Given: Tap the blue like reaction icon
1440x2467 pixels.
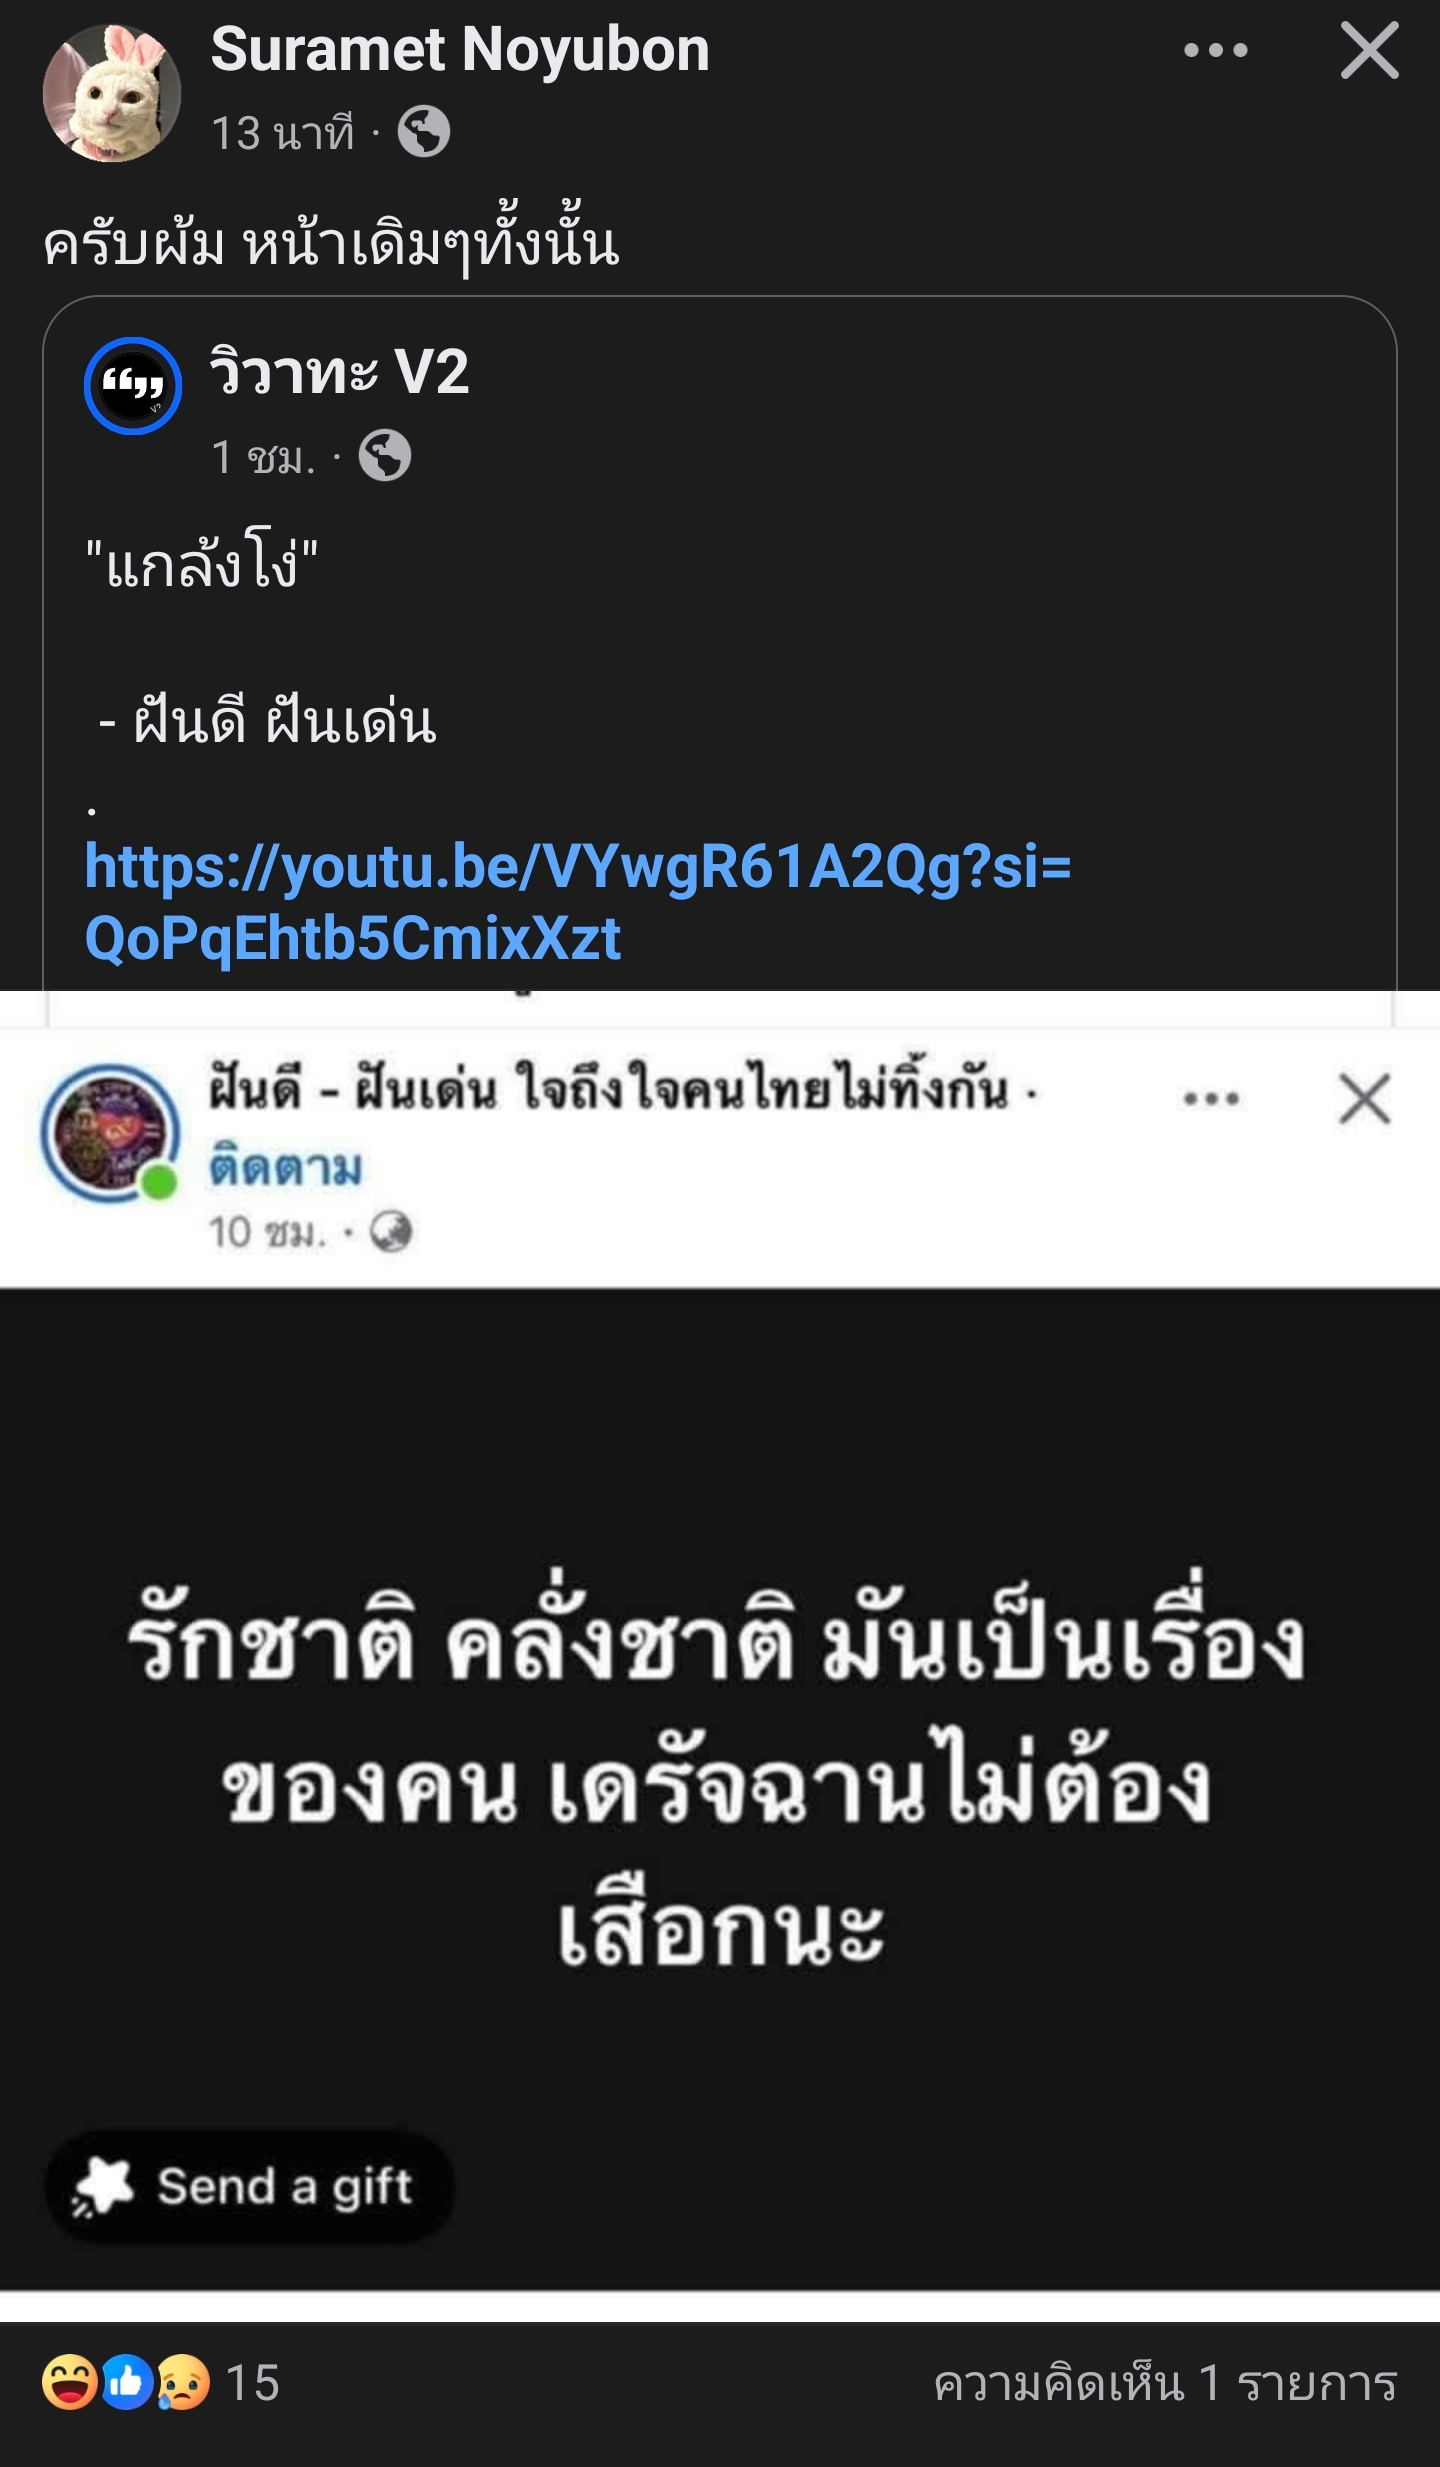Looking at the screenshot, I should pos(126,2383).
